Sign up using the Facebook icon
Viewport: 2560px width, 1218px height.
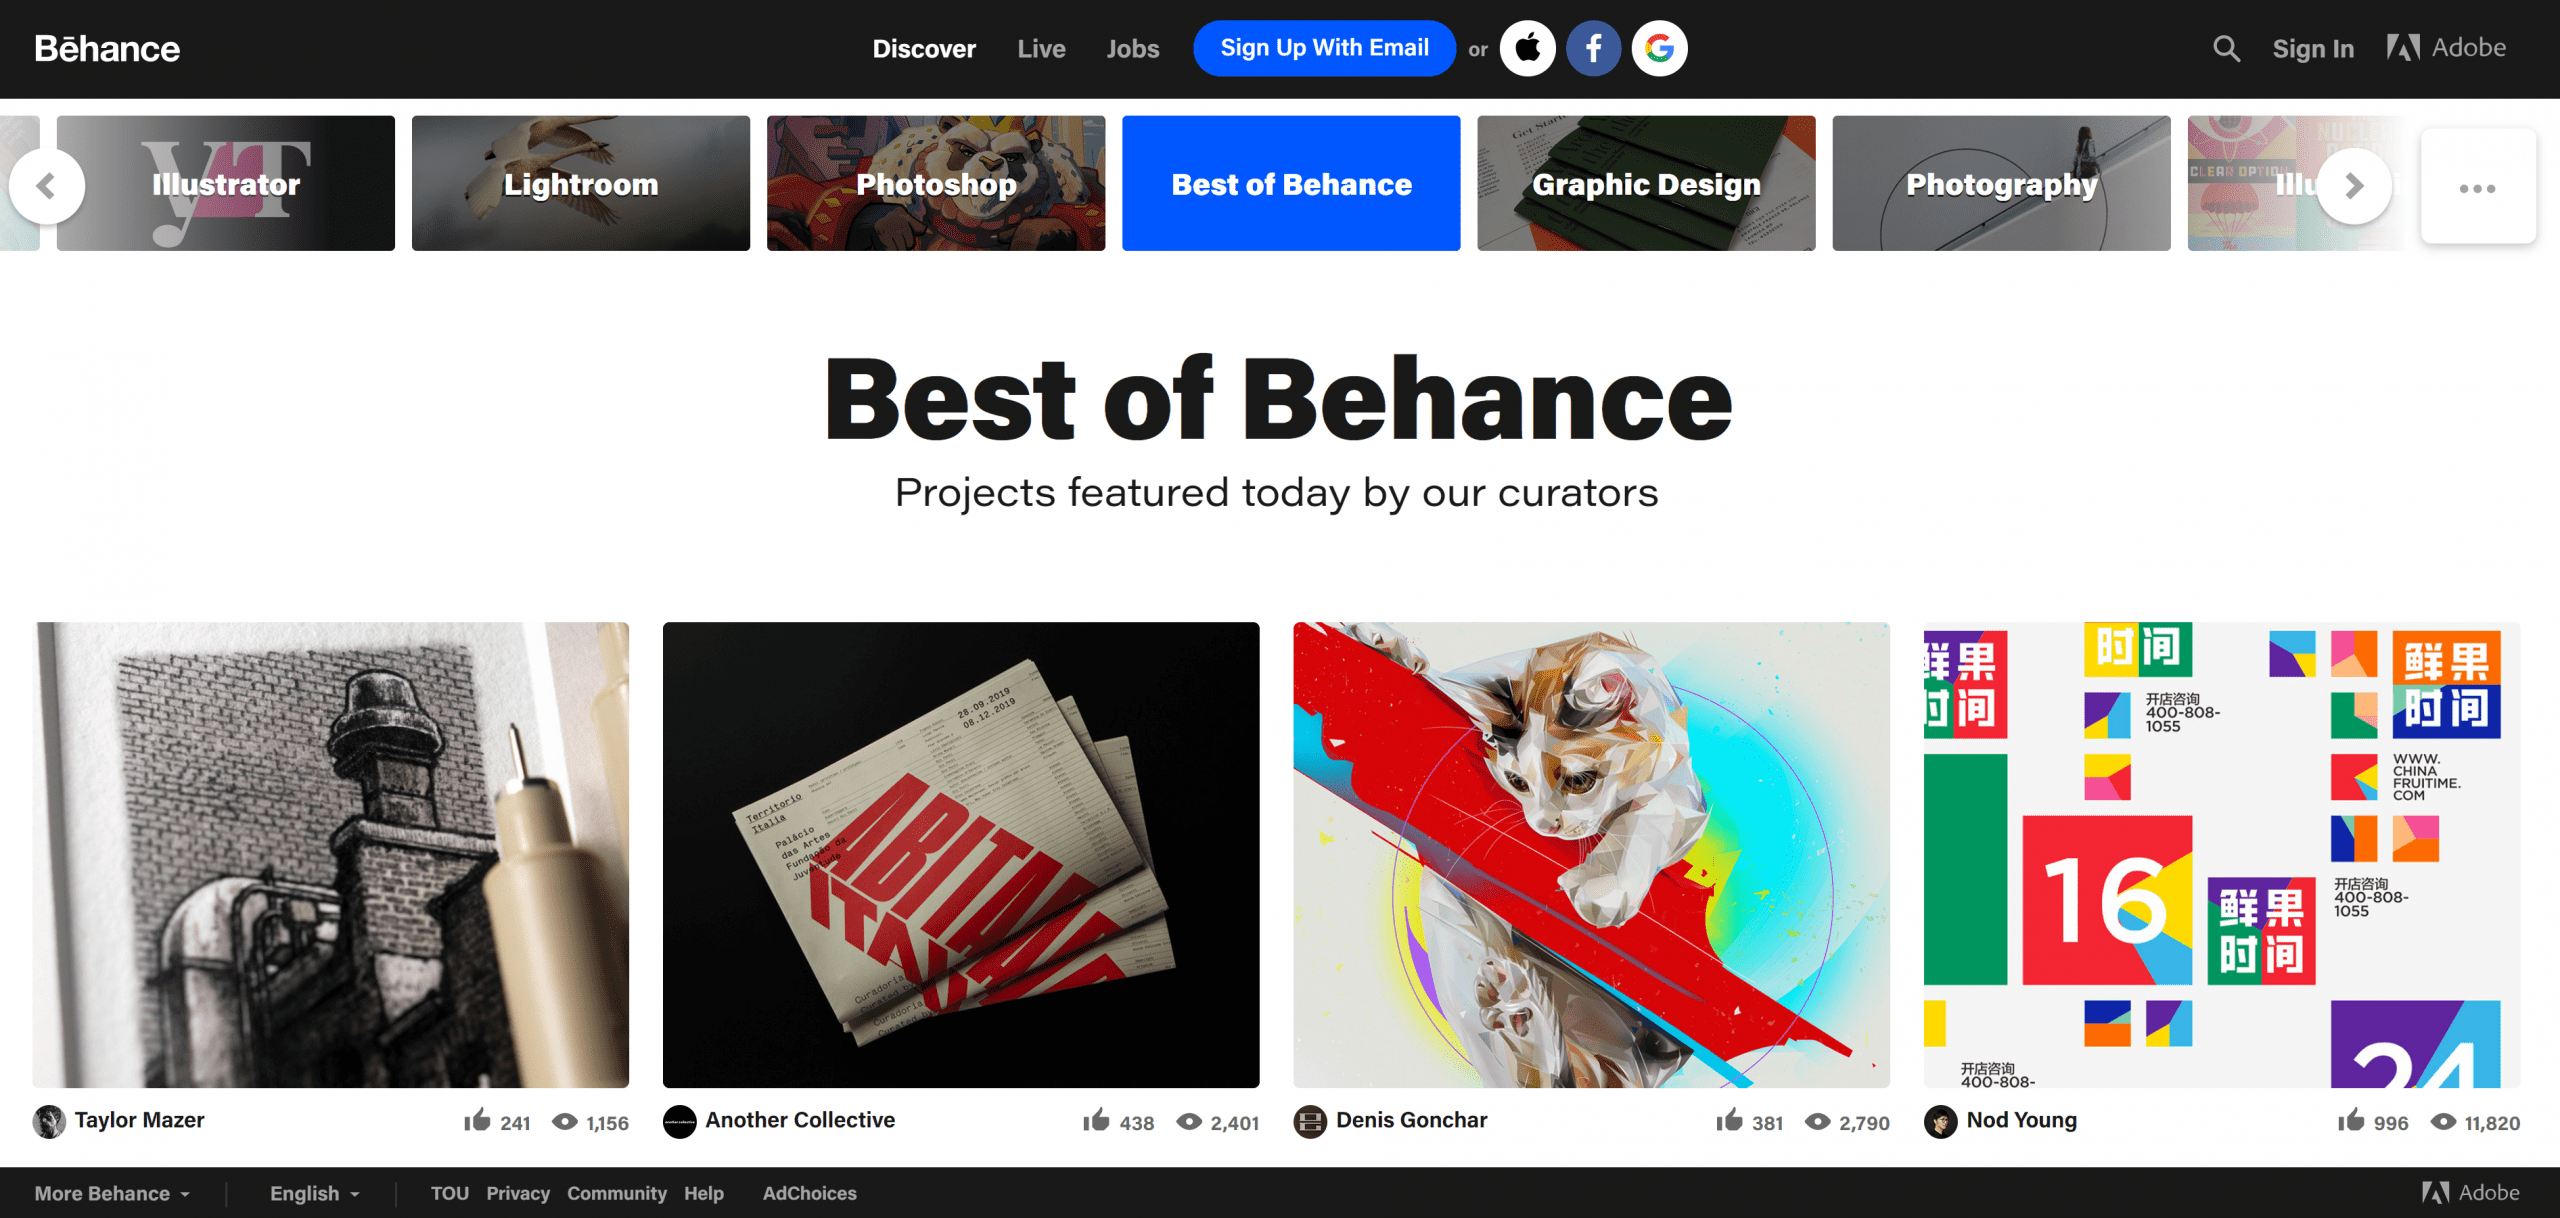1593,48
